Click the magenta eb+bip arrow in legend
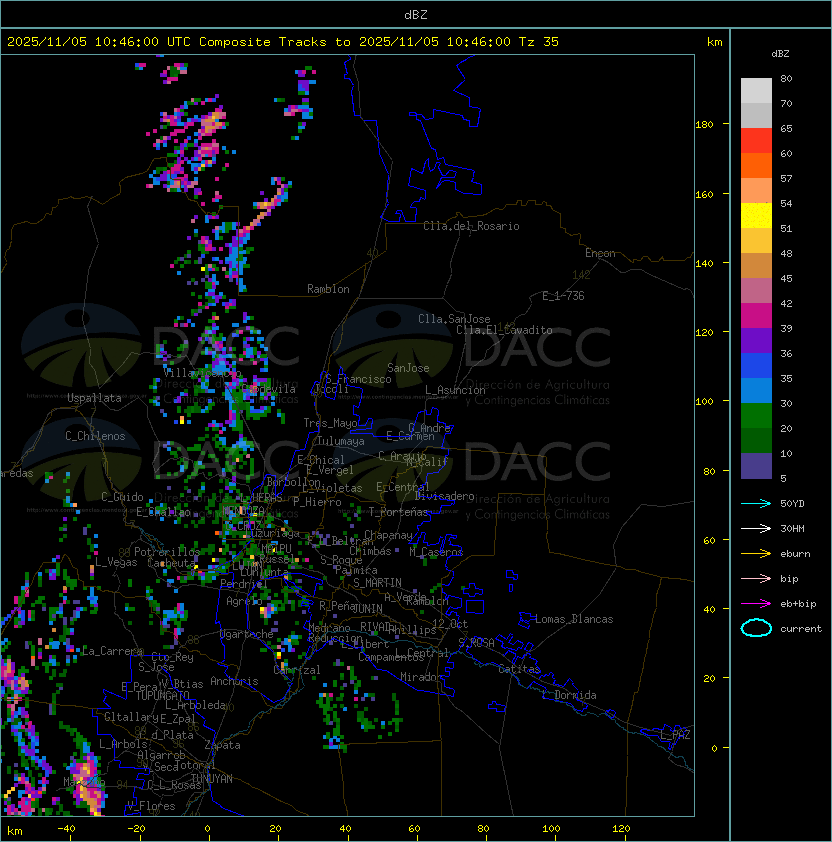832x842 pixels. coord(756,604)
